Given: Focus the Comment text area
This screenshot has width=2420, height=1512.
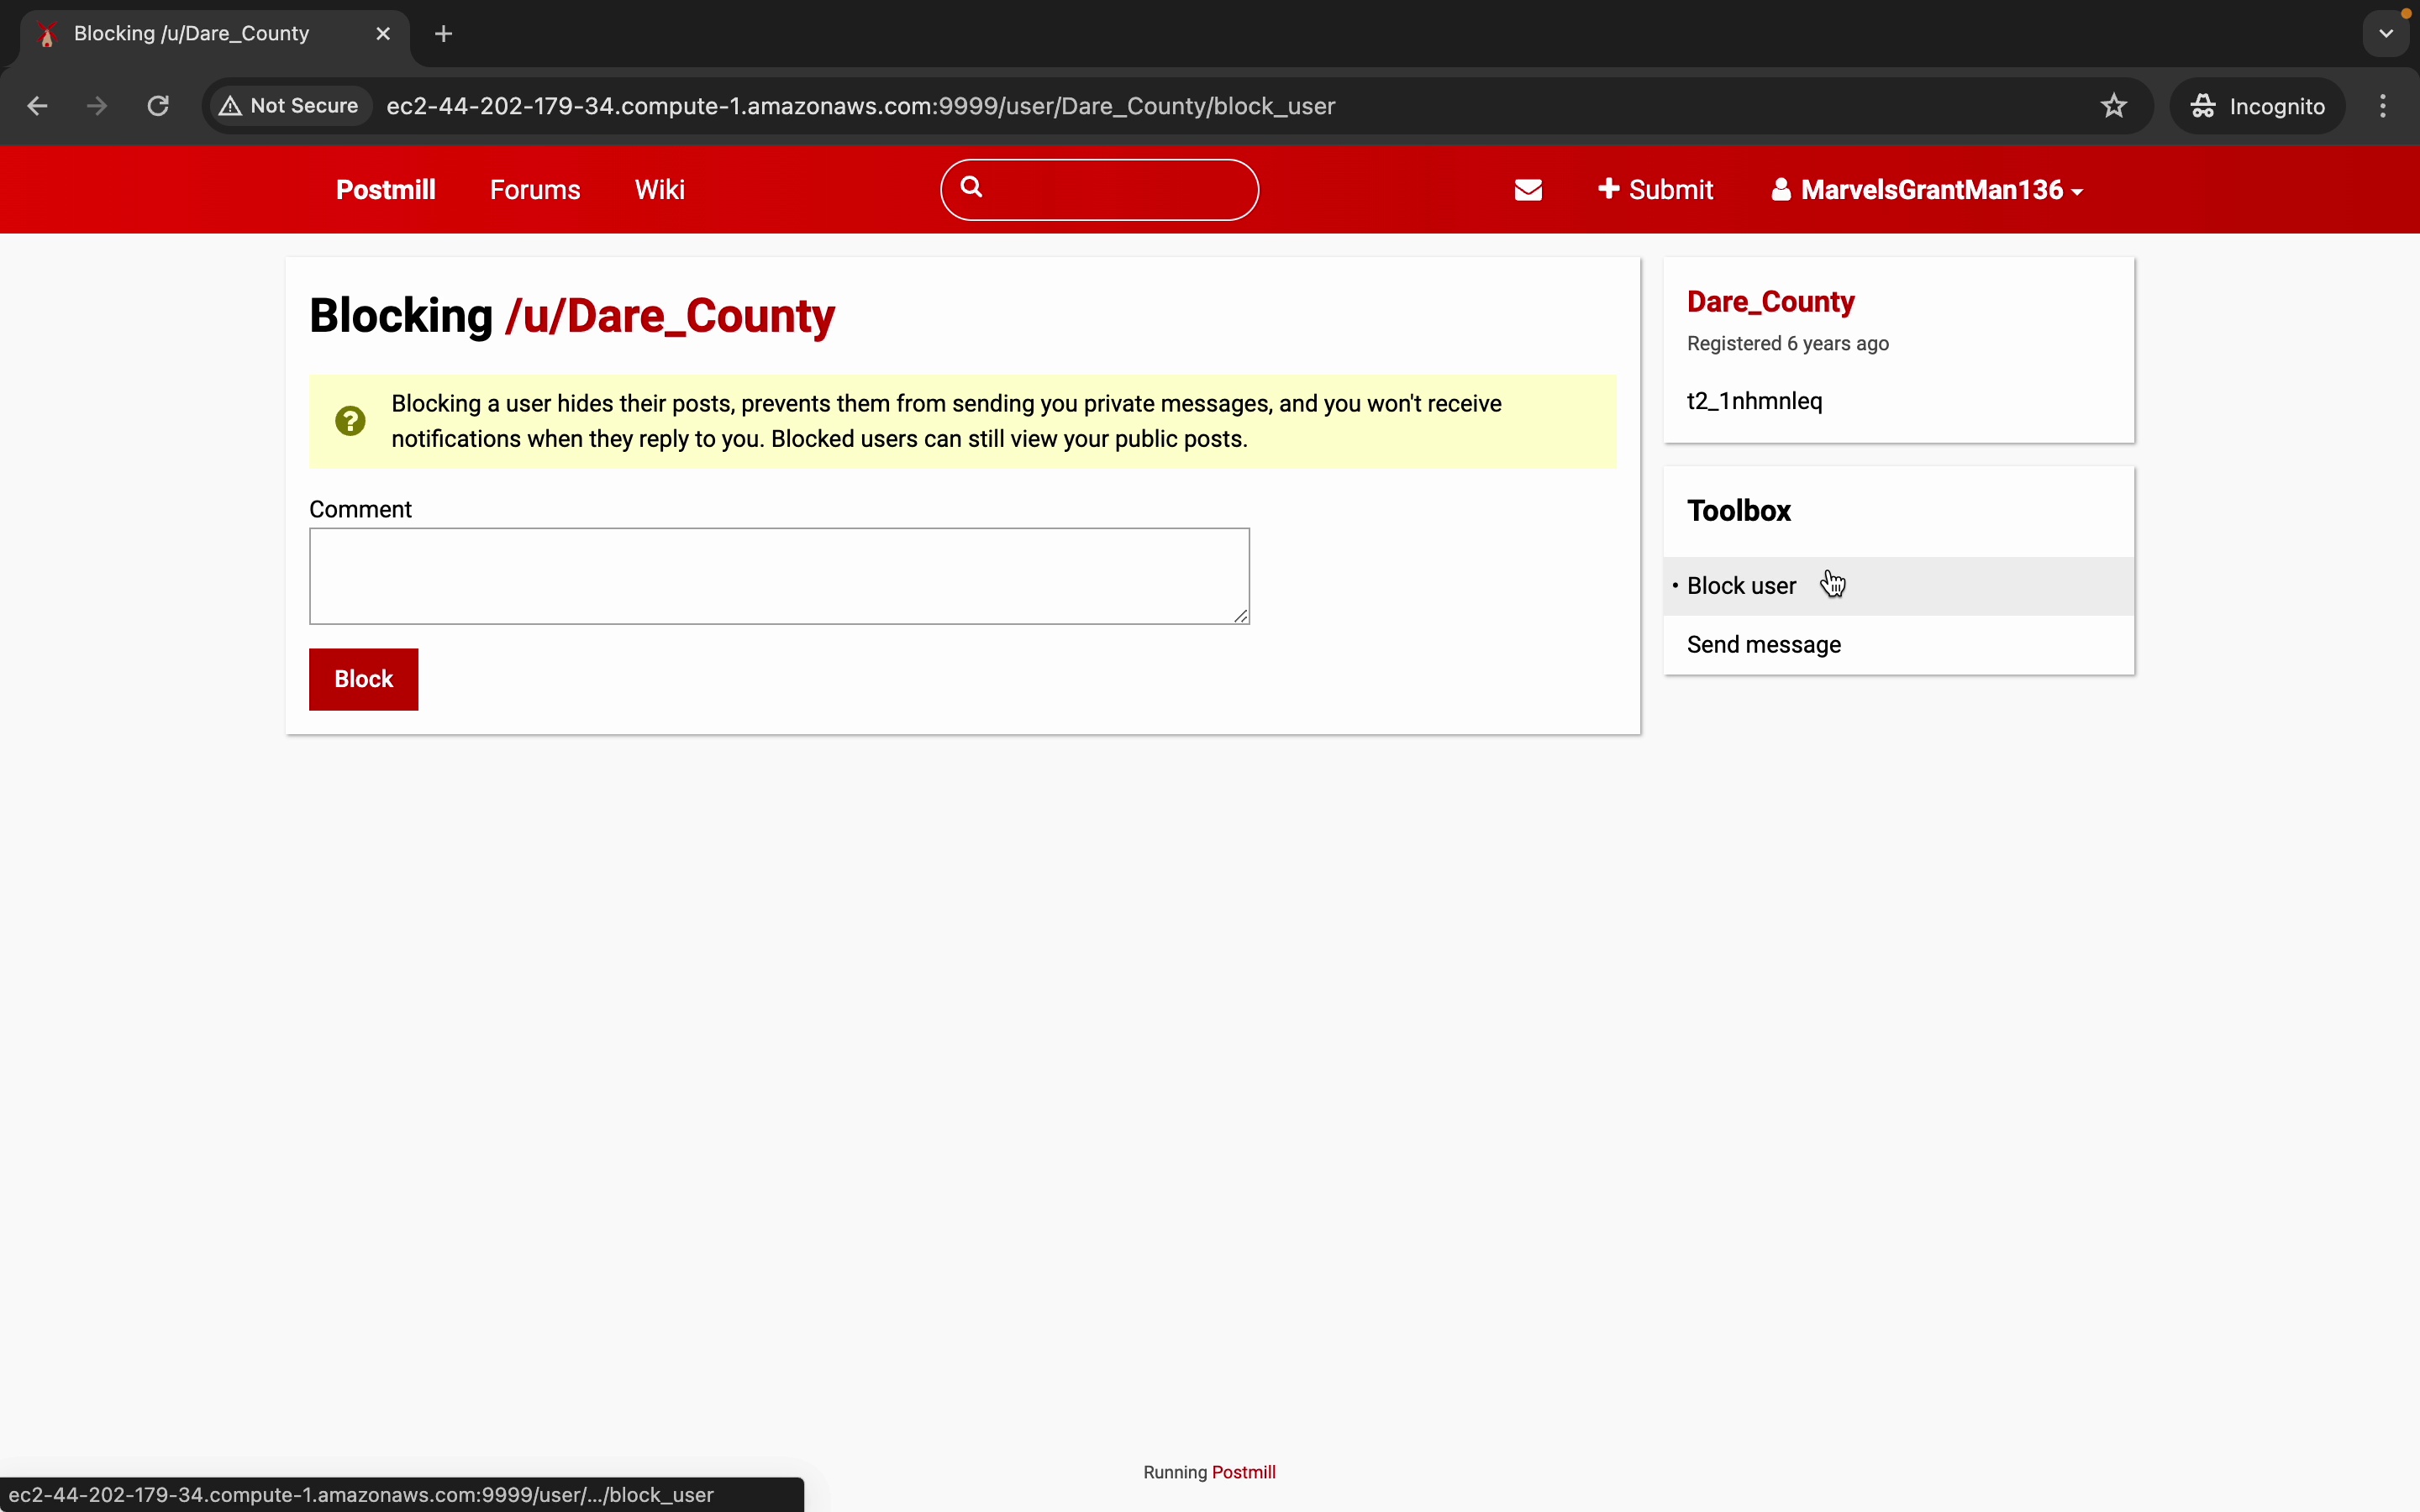Looking at the screenshot, I should (779, 576).
